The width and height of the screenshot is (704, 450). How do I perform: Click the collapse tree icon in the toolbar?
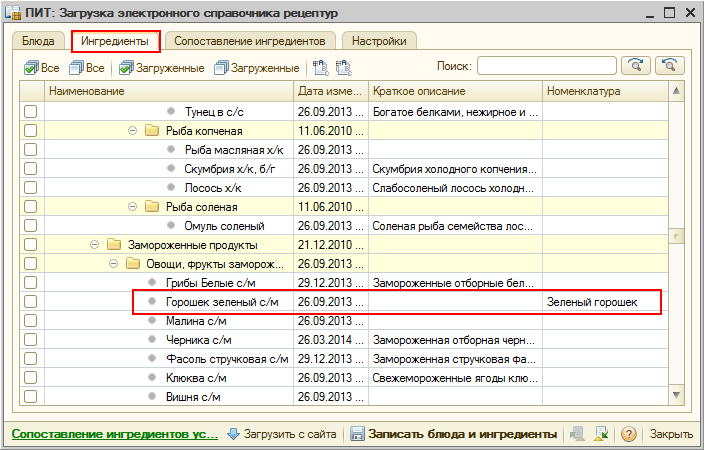[343, 67]
